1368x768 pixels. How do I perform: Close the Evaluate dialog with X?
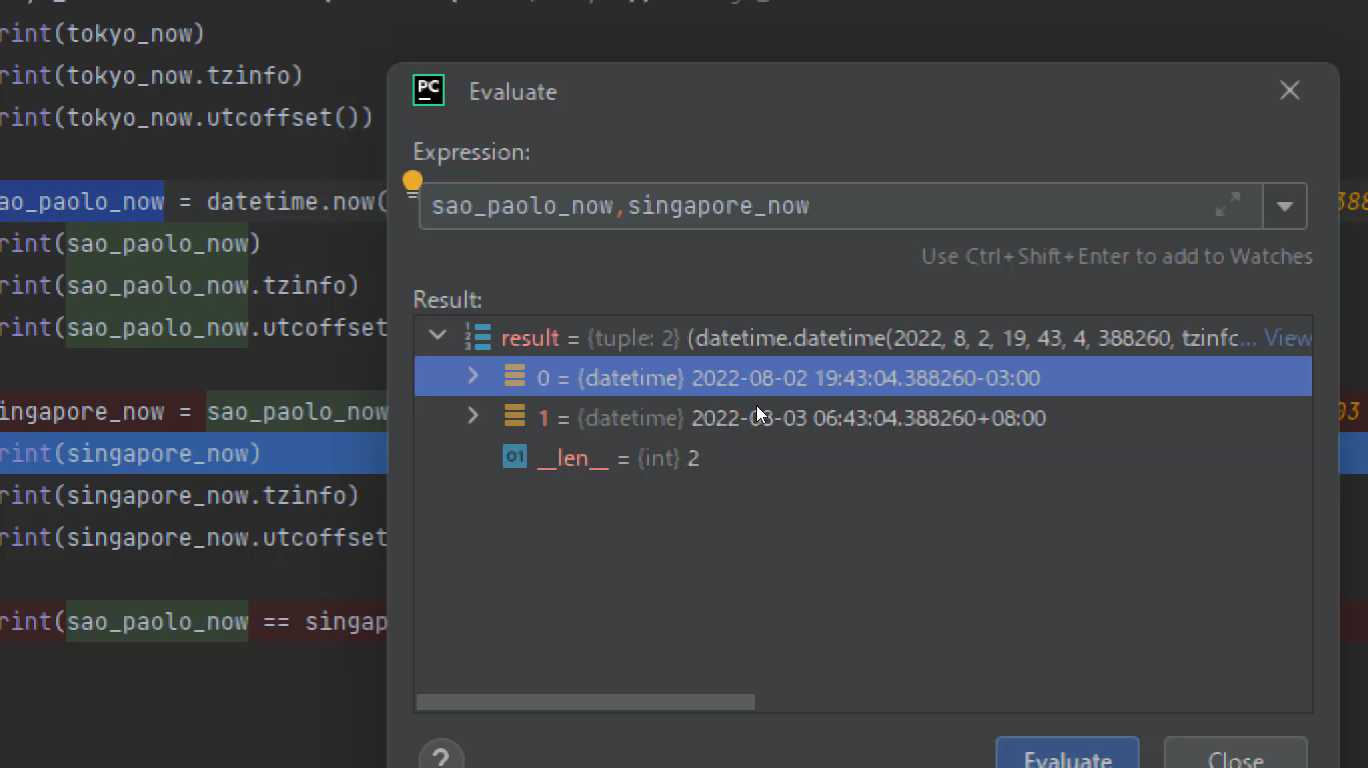coord(1290,91)
